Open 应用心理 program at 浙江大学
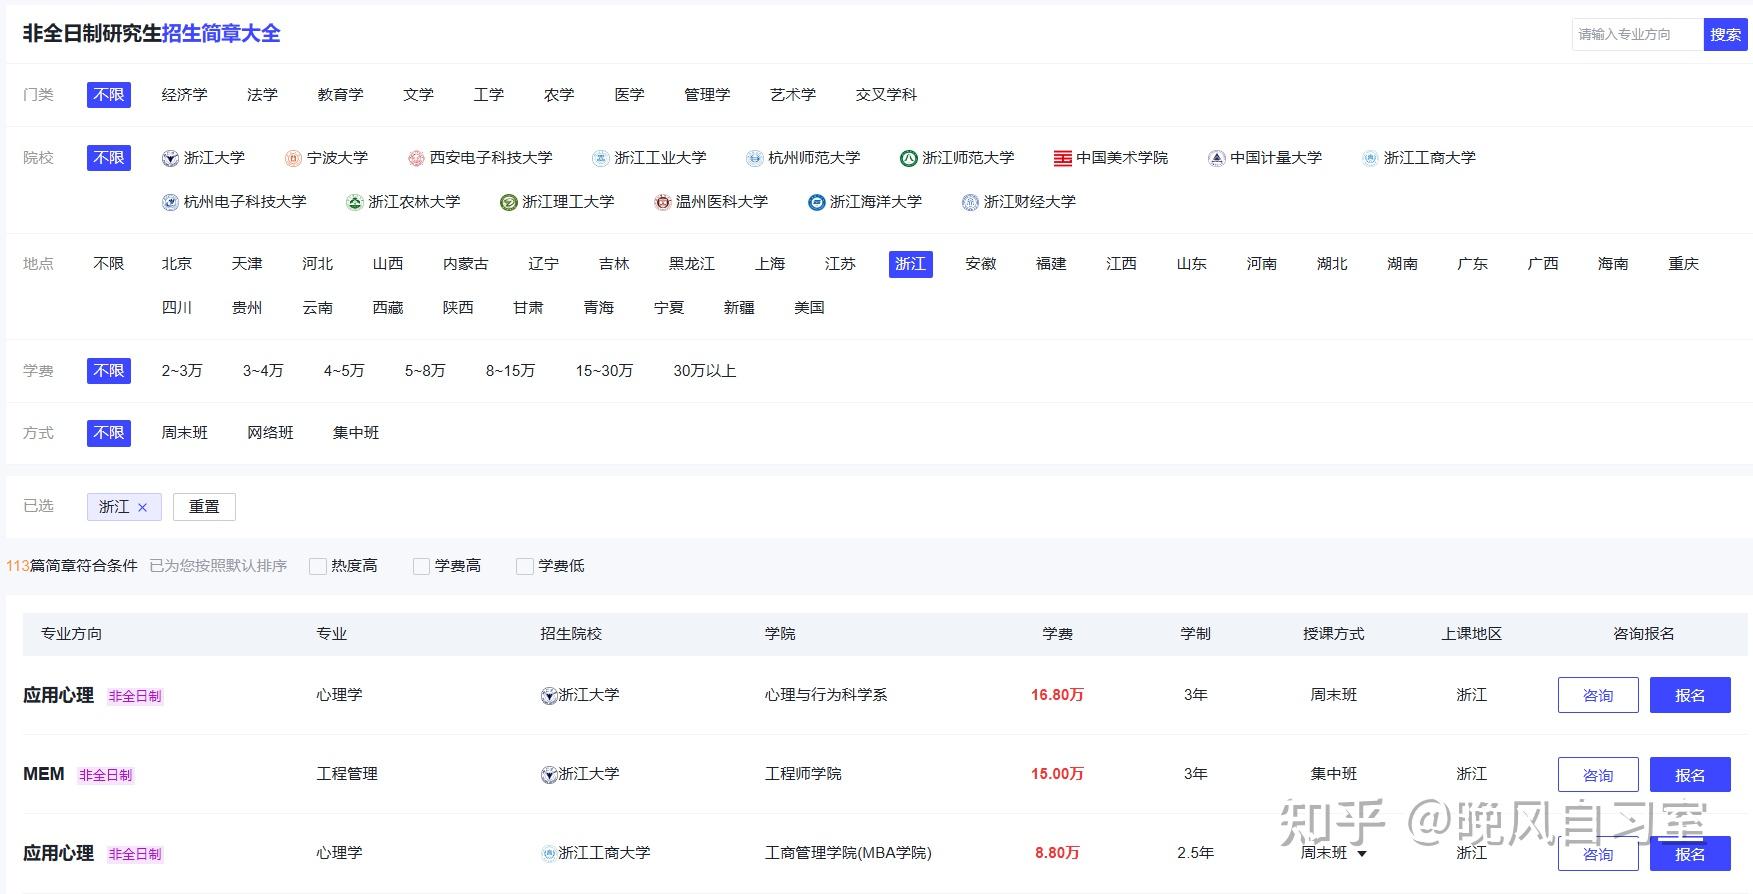Viewport: 1753px width, 894px height. [x=58, y=695]
